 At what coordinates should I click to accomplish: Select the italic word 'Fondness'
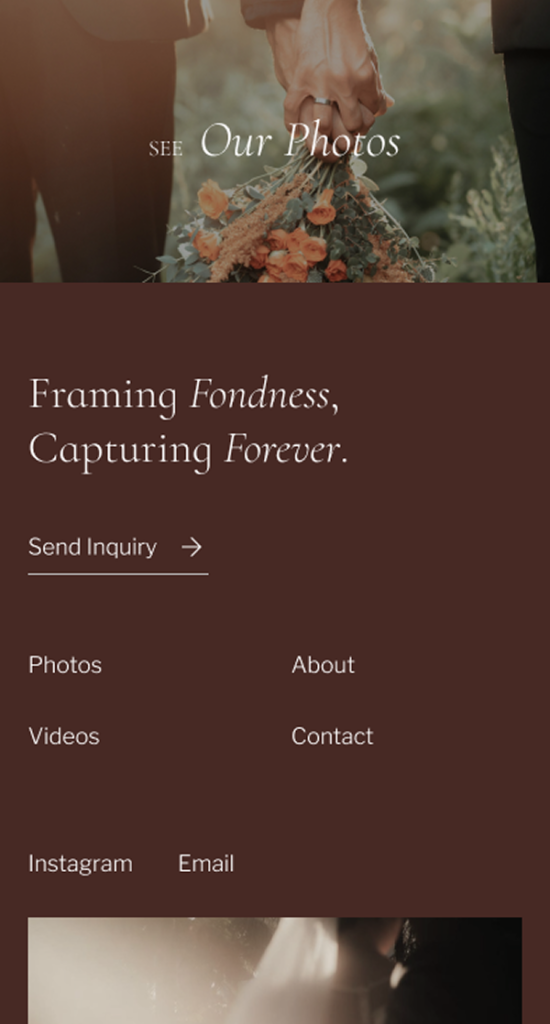click(x=259, y=394)
